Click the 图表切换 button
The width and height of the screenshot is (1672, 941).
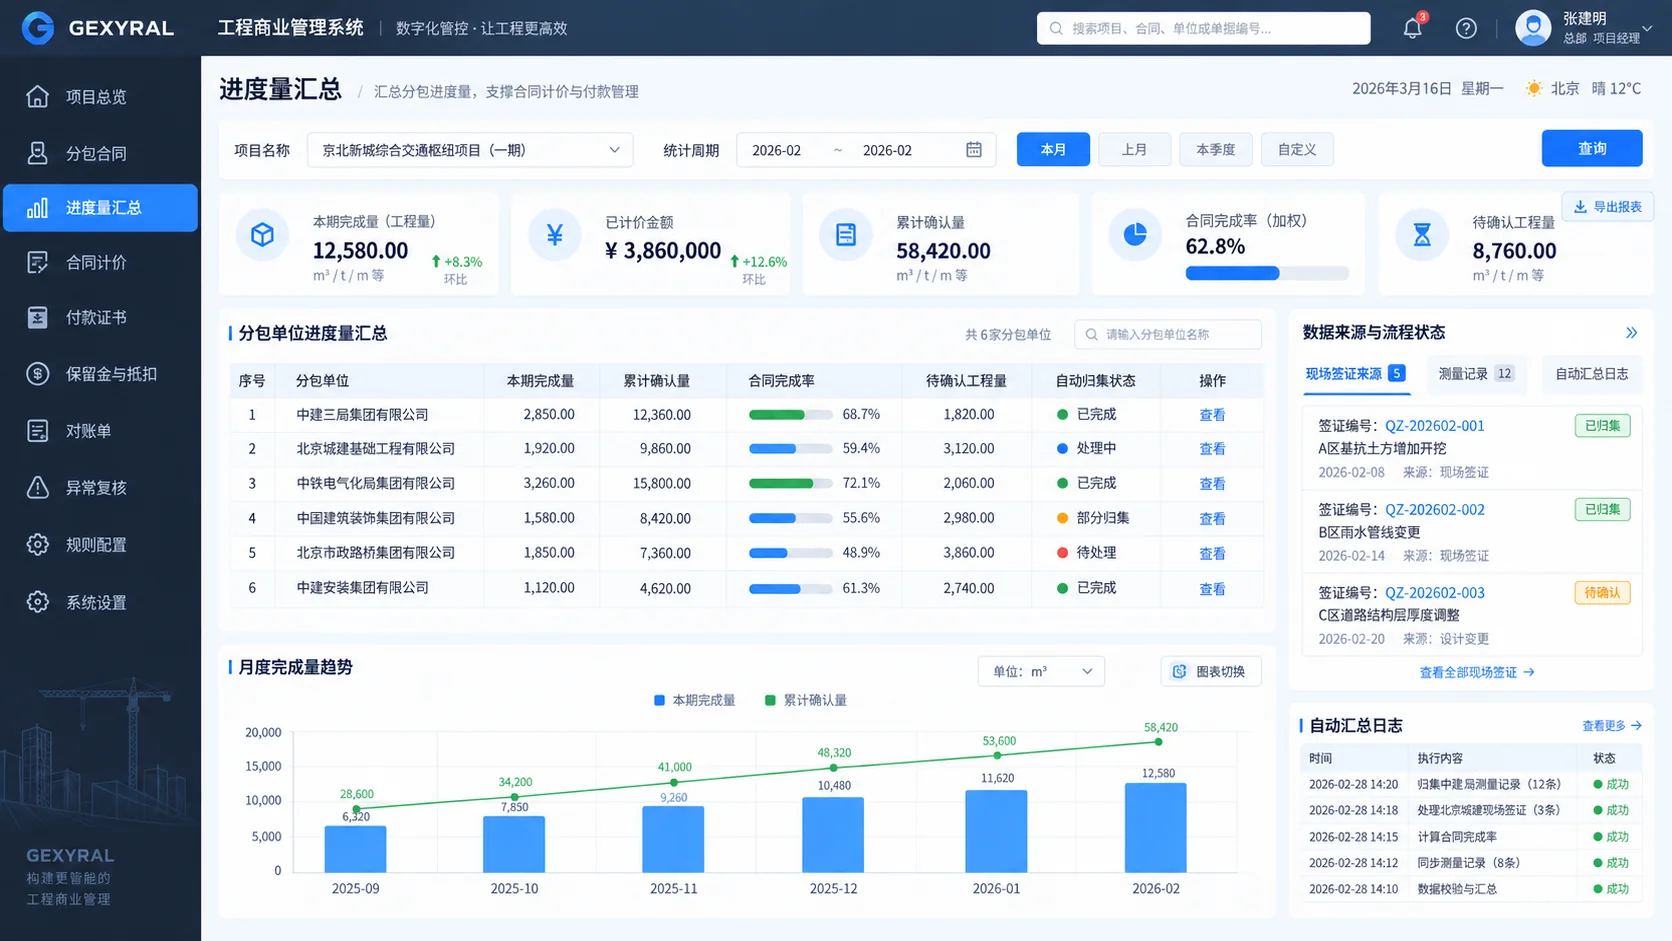[1211, 671]
